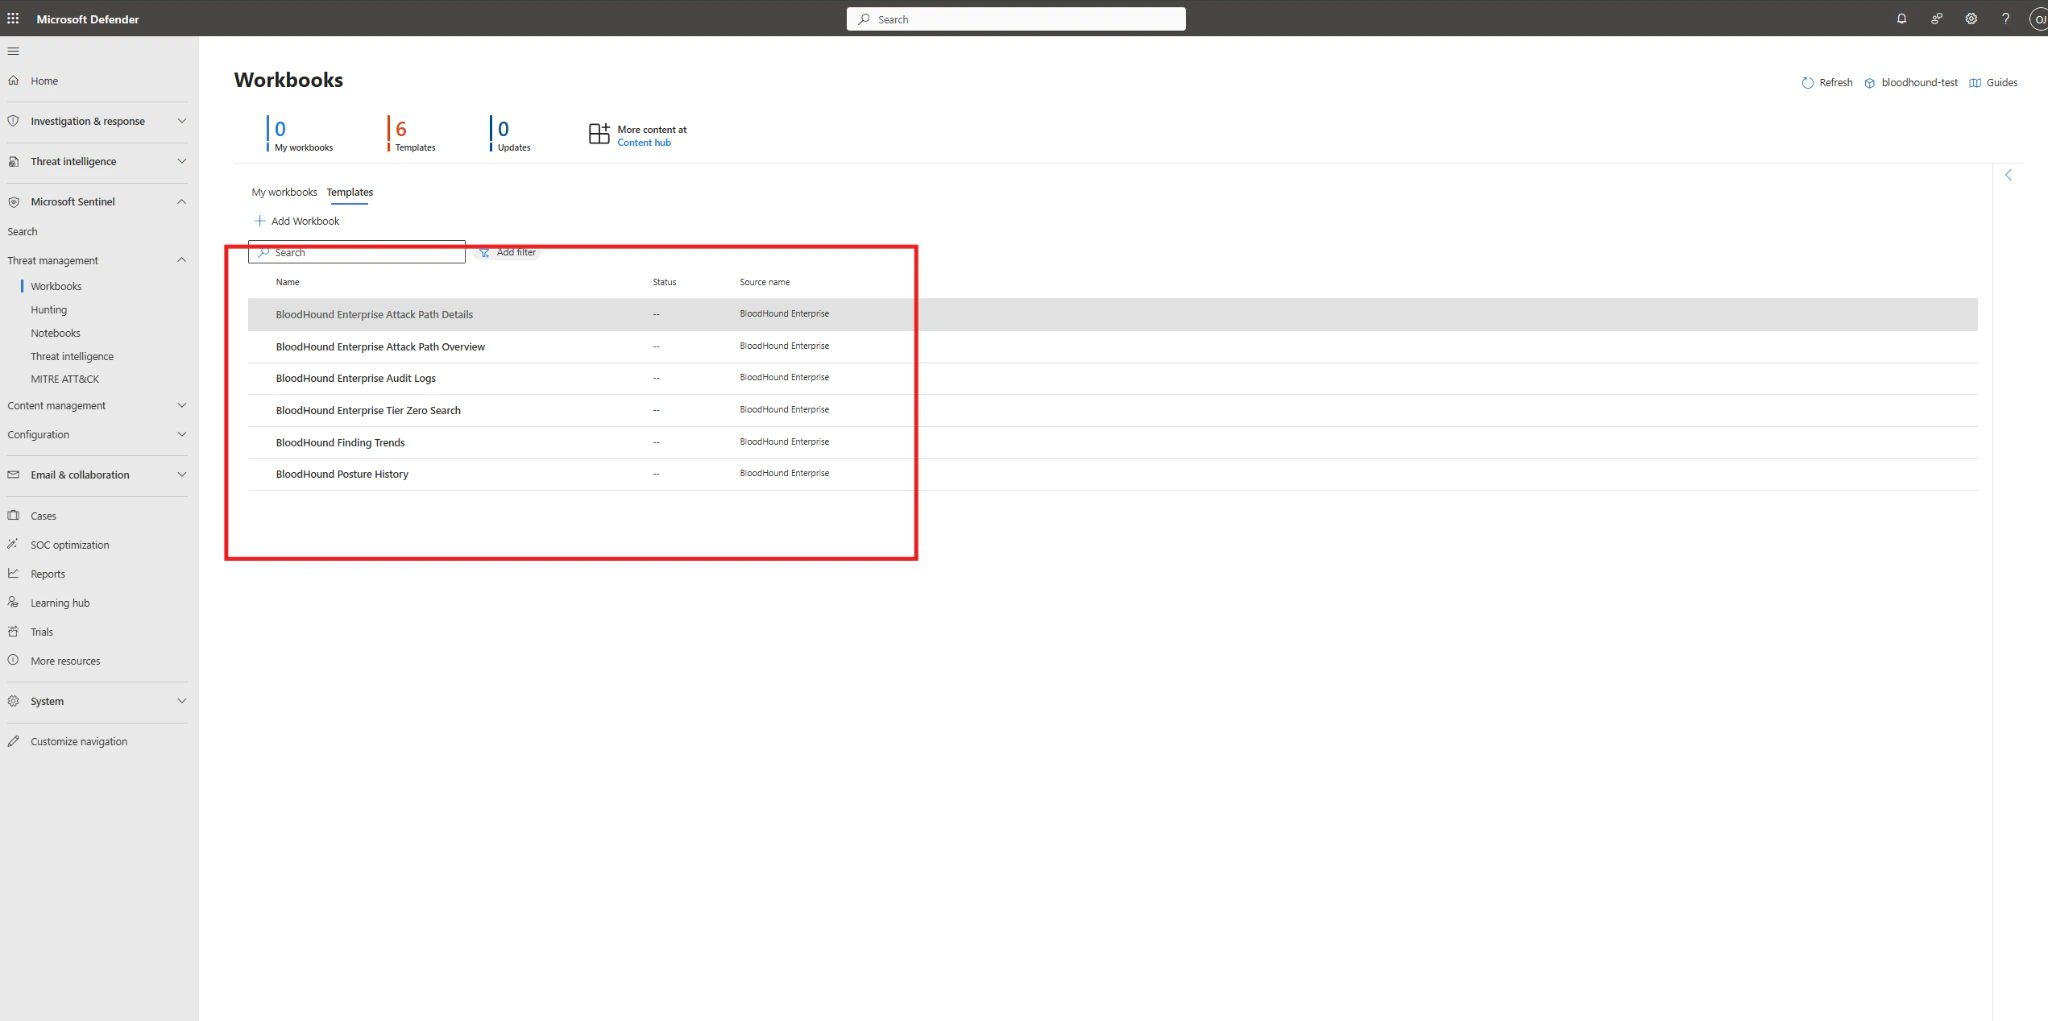Viewport: 2048px width, 1021px height.
Task: Click the Threat intelligence icon in main nav
Action: click(13, 161)
